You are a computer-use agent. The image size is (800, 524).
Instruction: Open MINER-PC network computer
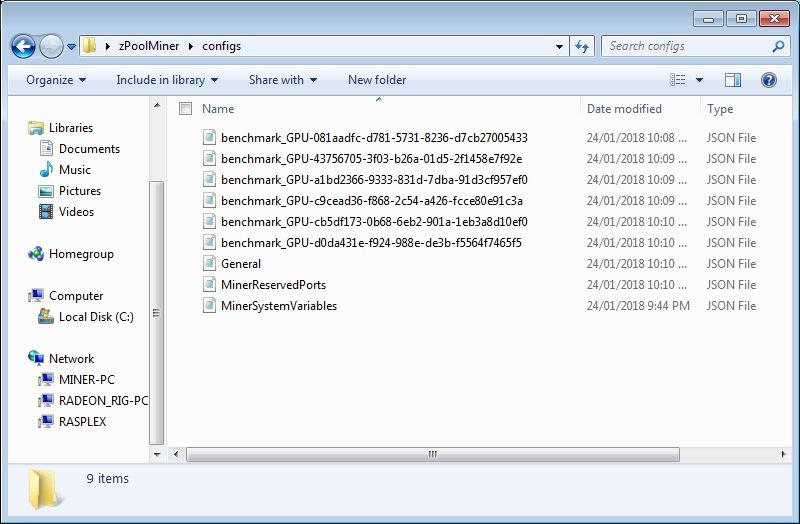pyautogui.click(x=87, y=379)
